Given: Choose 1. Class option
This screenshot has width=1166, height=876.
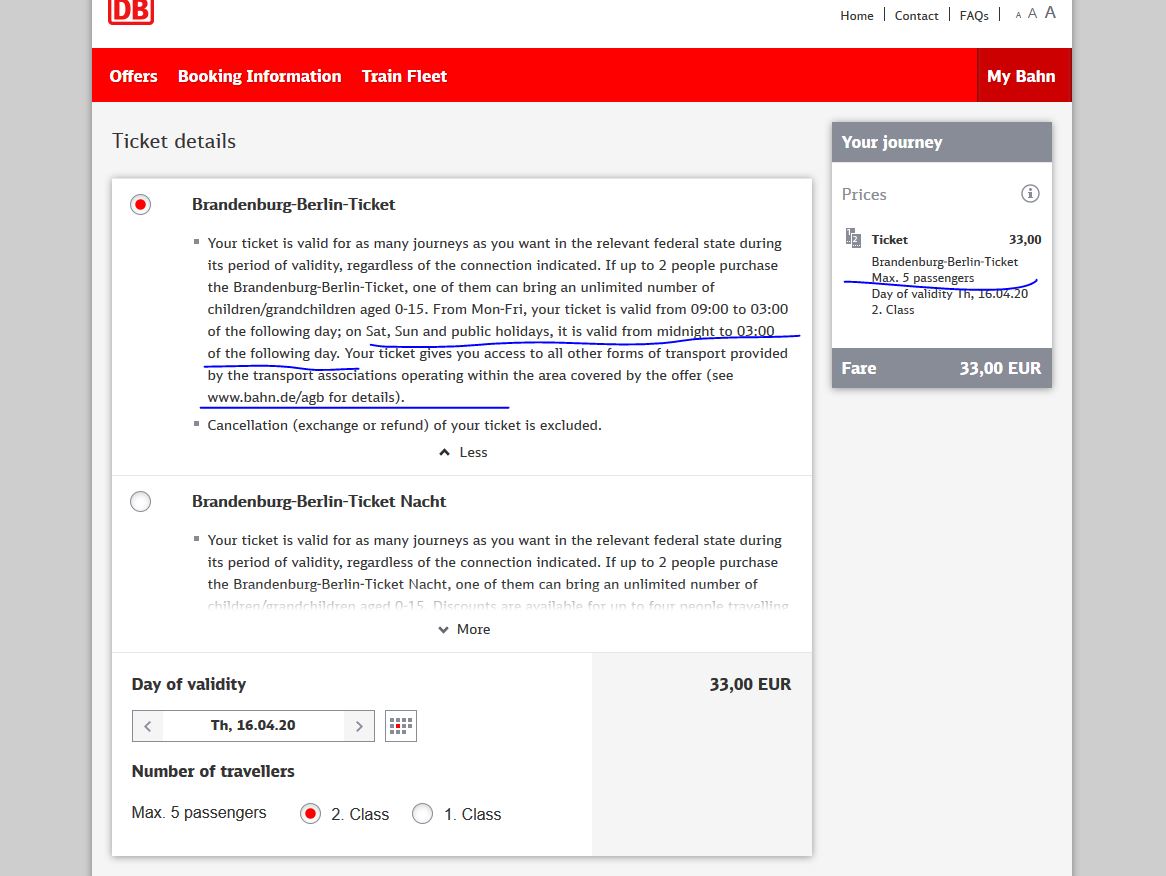Looking at the screenshot, I should coord(422,814).
